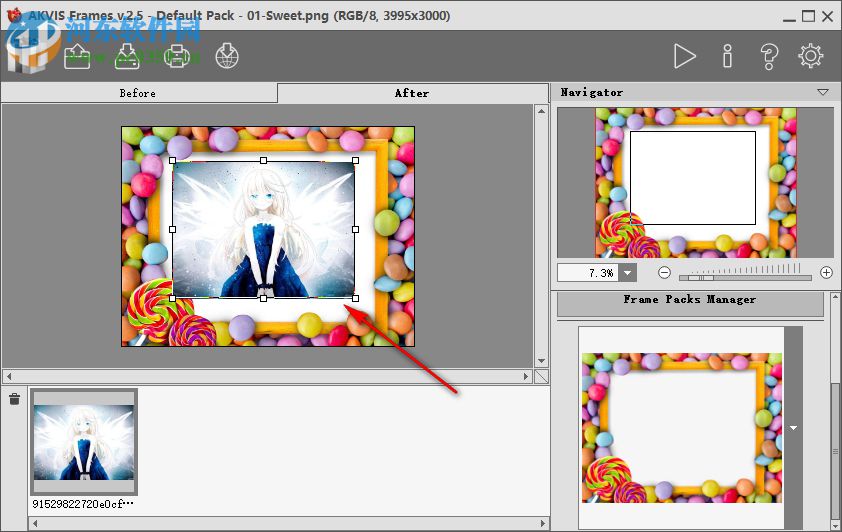Click settings panel scroll up arrow
The image size is (842, 532).
(x=835, y=297)
